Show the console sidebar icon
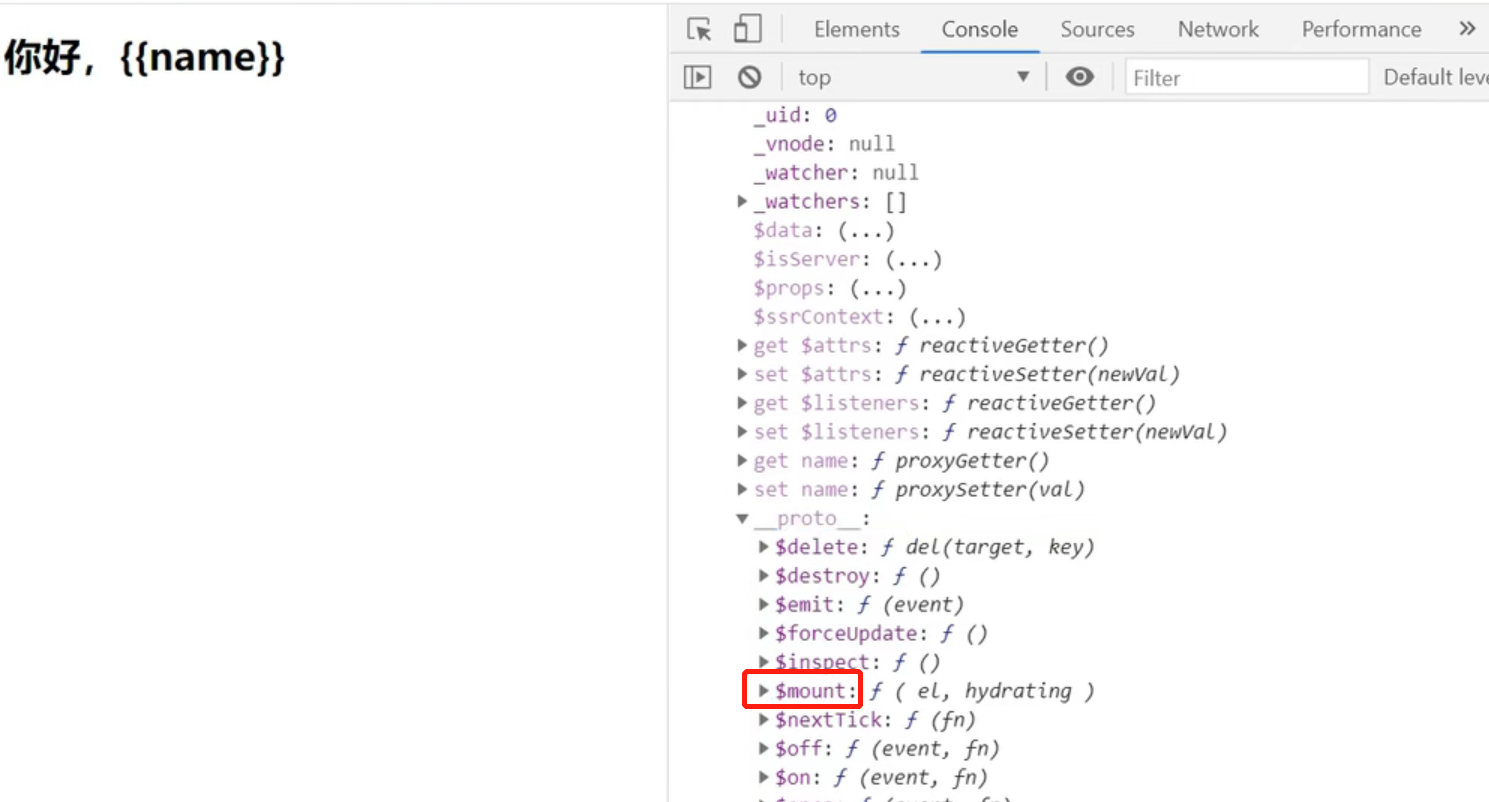The width and height of the screenshot is (1489, 802). tap(698, 77)
